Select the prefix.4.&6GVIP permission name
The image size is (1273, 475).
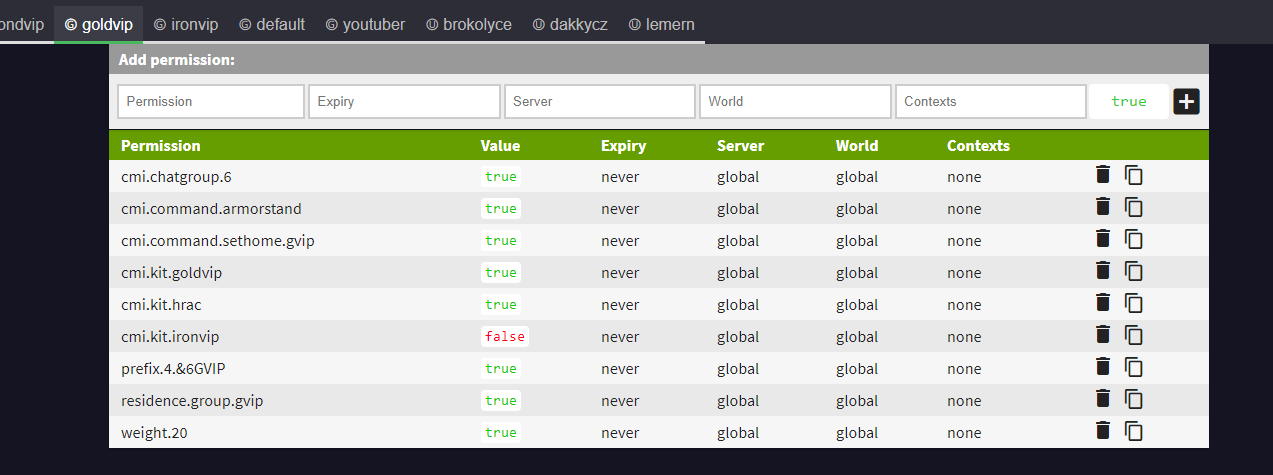pyautogui.click(x=173, y=369)
